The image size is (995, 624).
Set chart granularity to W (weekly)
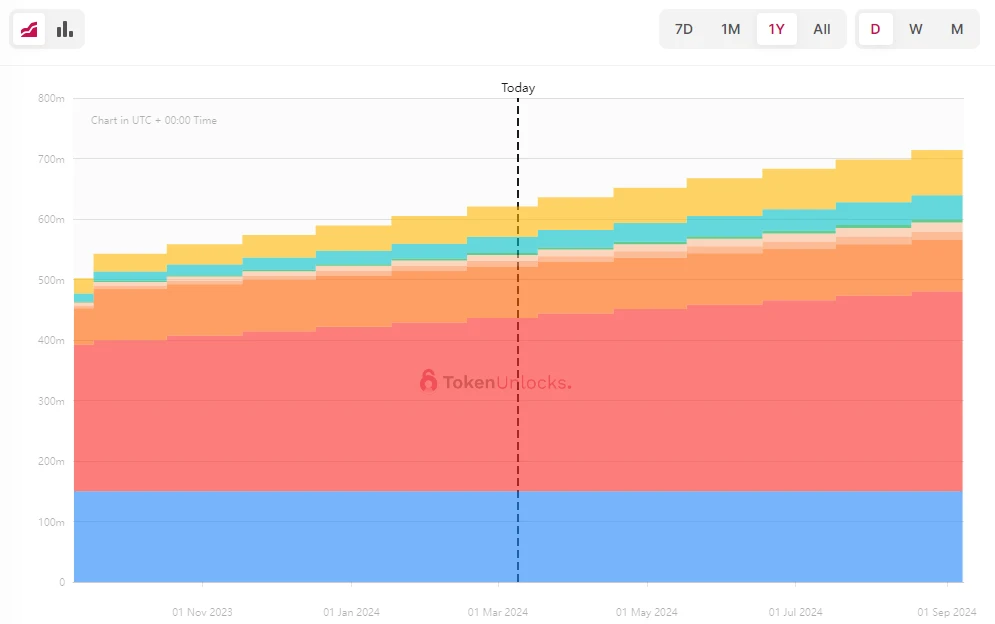(916, 29)
